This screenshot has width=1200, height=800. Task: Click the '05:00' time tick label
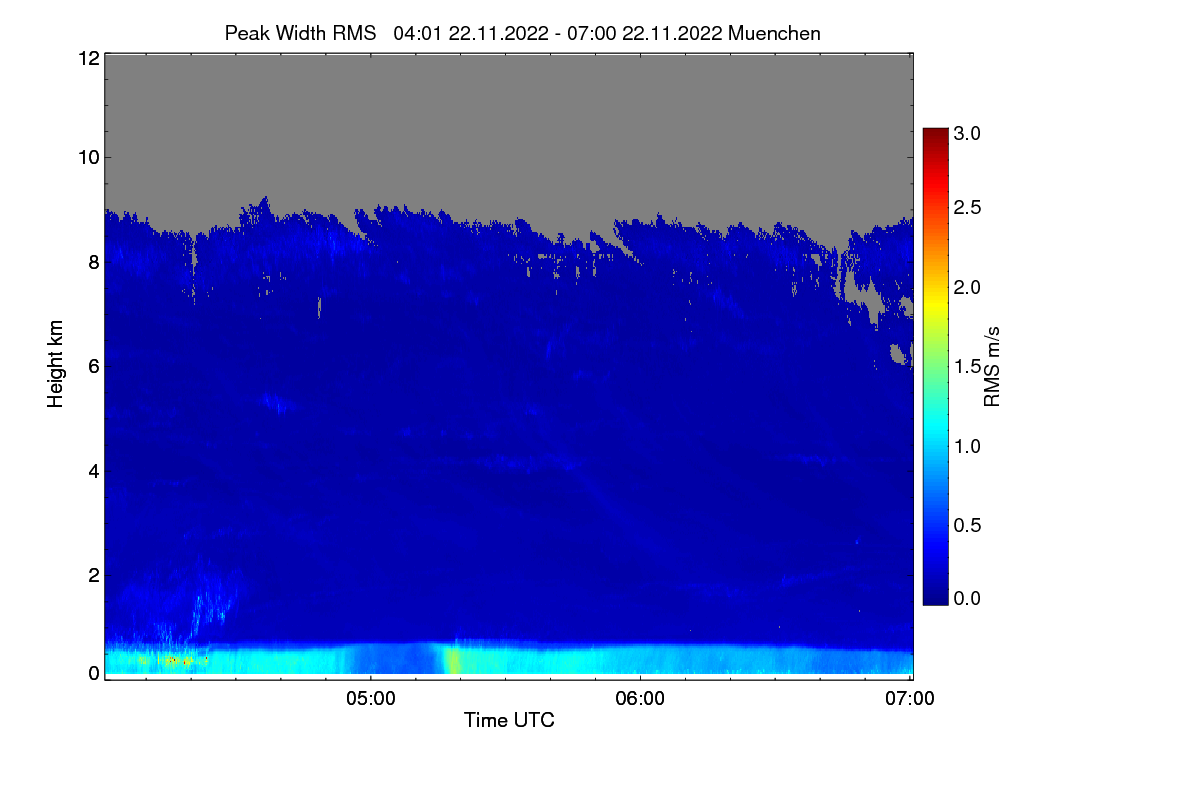click(x=370, y=699)
